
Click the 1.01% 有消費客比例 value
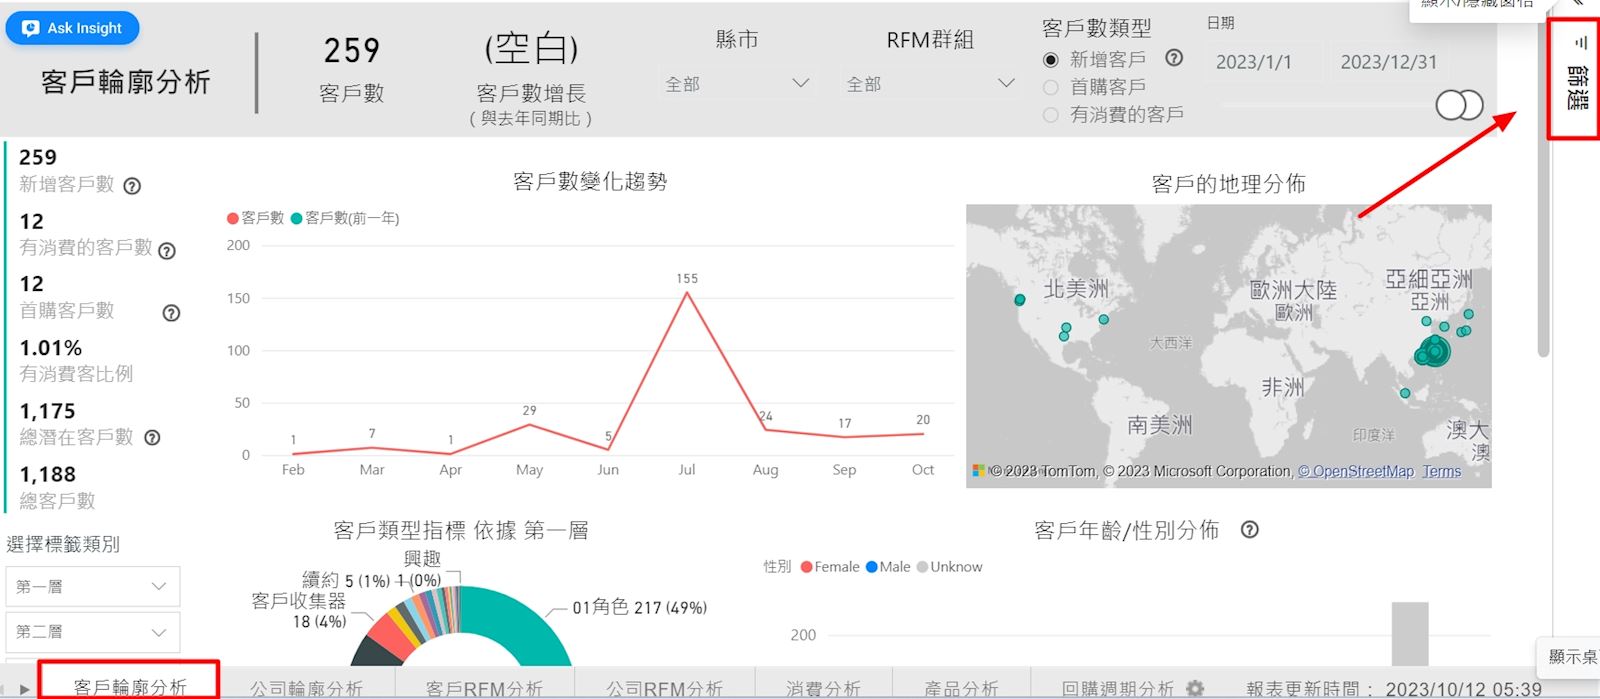[x=51, y=348]
